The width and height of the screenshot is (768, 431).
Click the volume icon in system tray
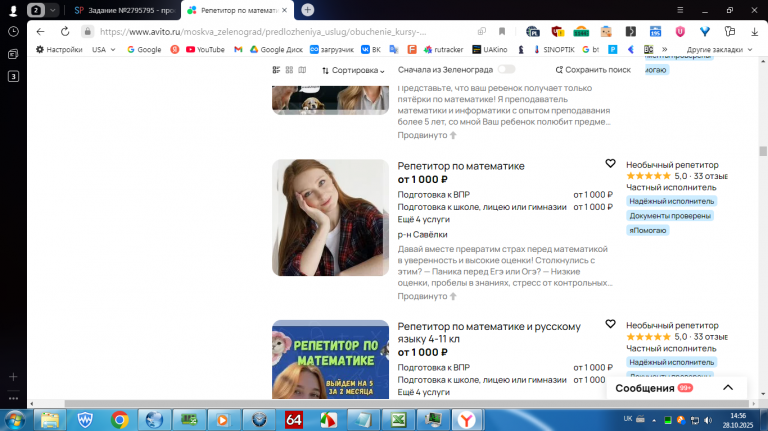coord(708,420)
